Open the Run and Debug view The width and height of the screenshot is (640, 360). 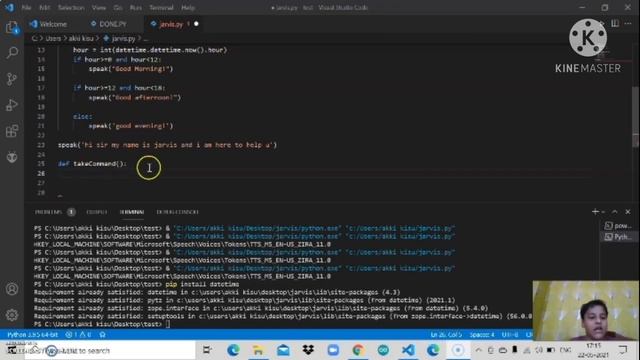point(12,105)
